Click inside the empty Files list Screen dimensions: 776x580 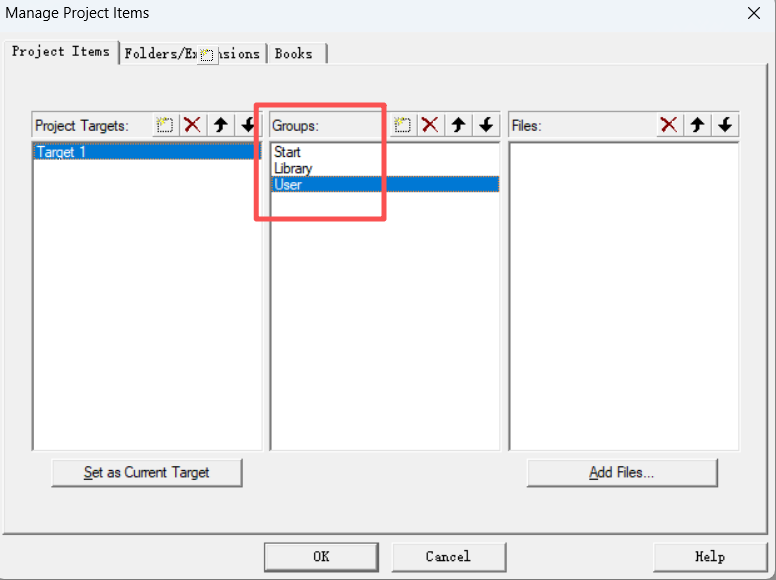(624, 296)
